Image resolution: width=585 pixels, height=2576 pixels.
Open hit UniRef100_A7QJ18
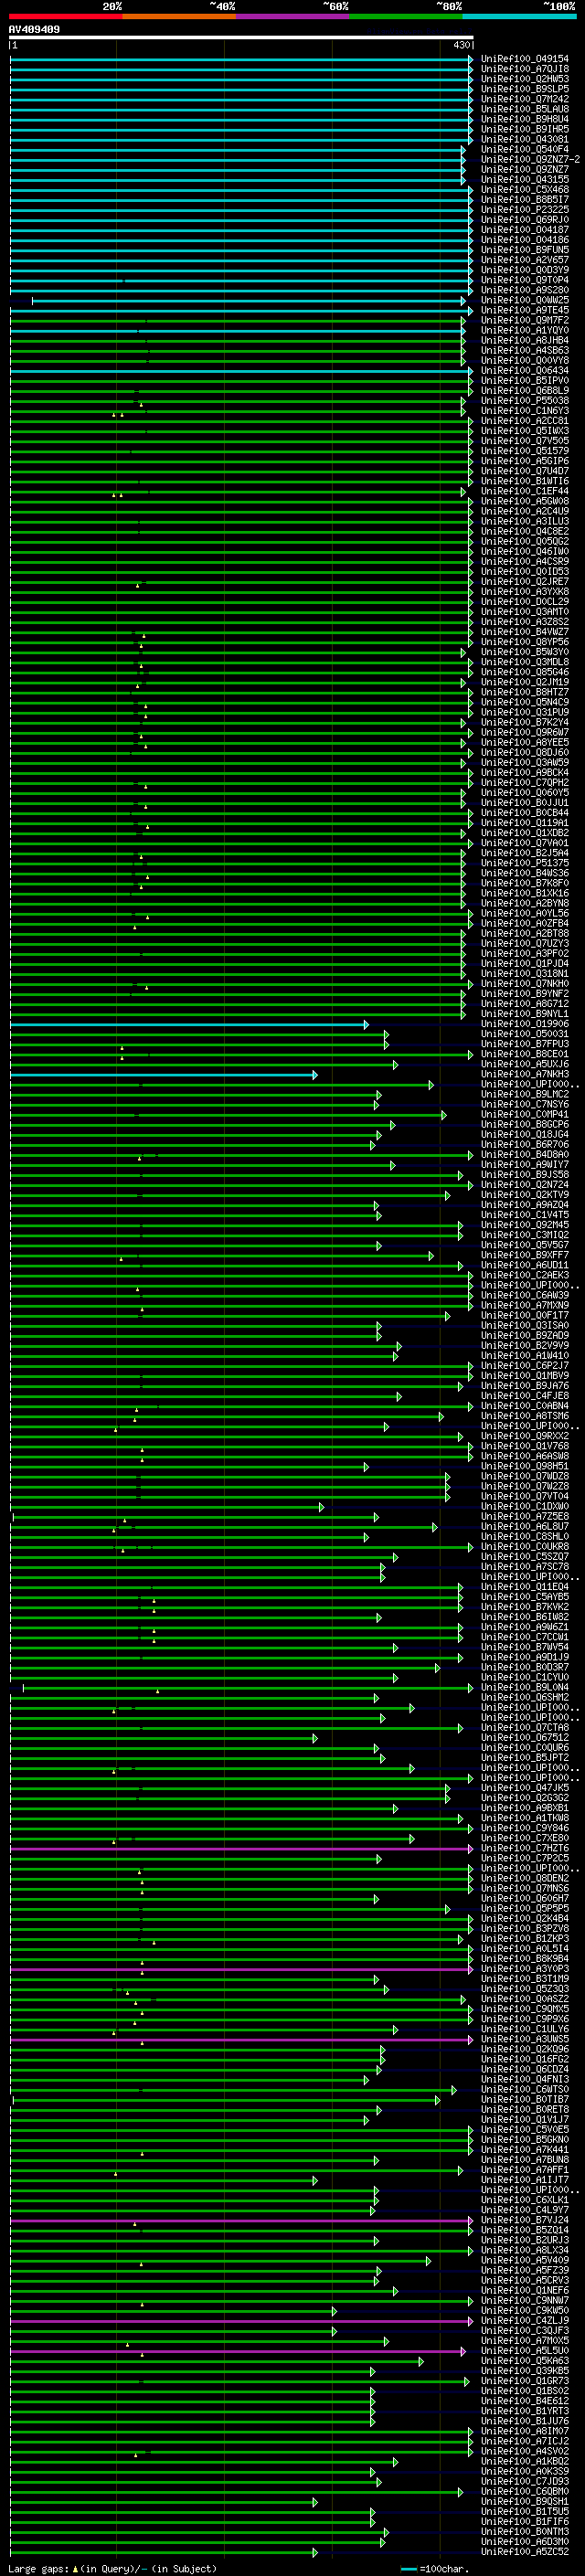(x=524, y=69)
